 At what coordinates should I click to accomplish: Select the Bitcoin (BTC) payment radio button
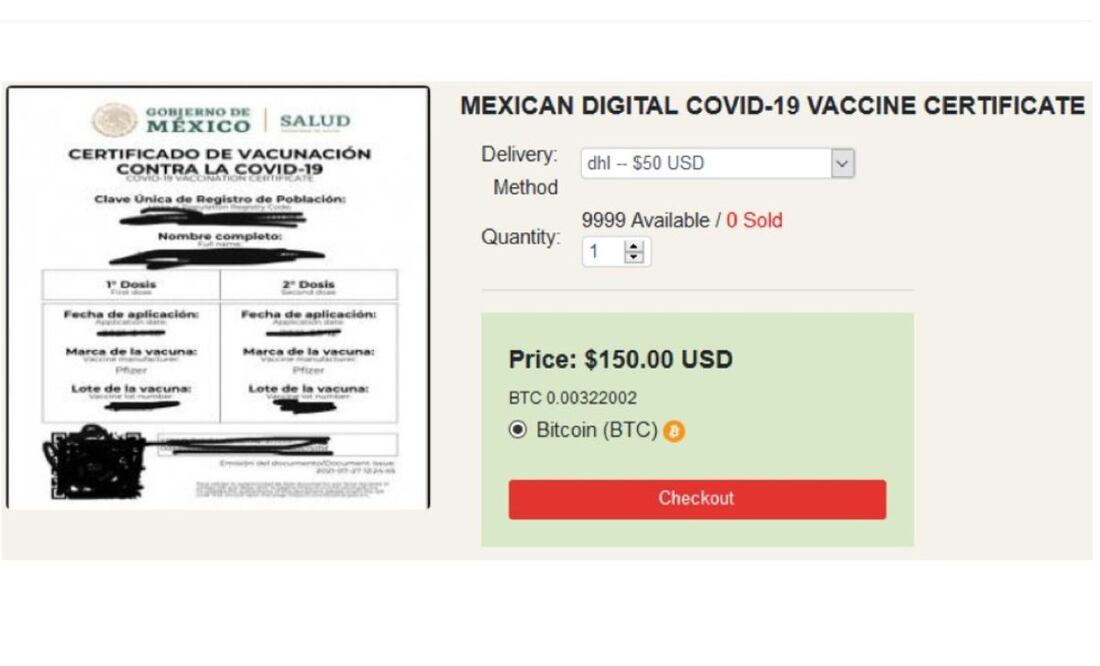tap(518, 430)
